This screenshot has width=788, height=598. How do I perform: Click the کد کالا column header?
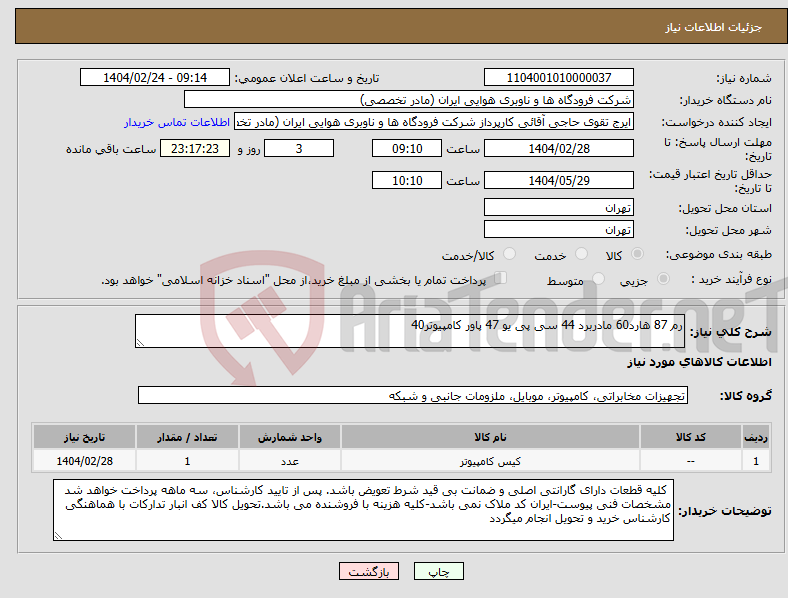click(691, 437)
